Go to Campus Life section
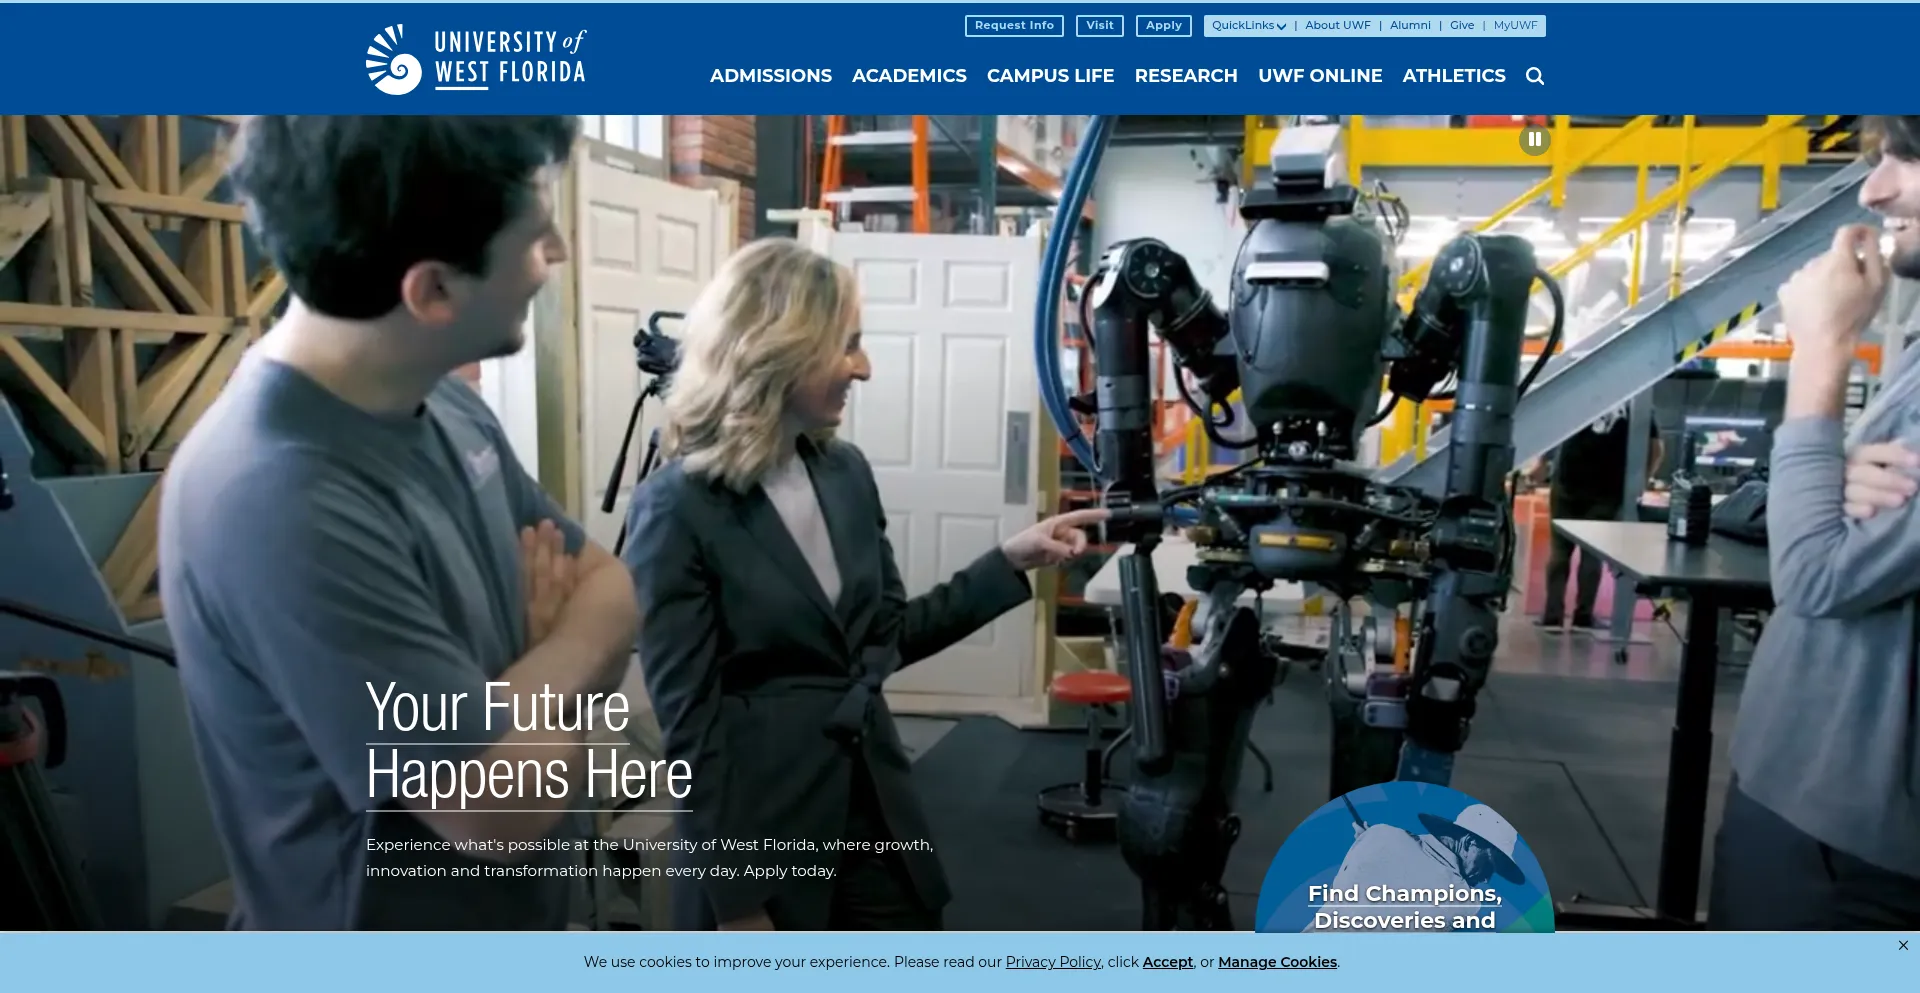The height and width of the screenshot is (993, 1920). pyautogui.click(x=1050, y=76)
